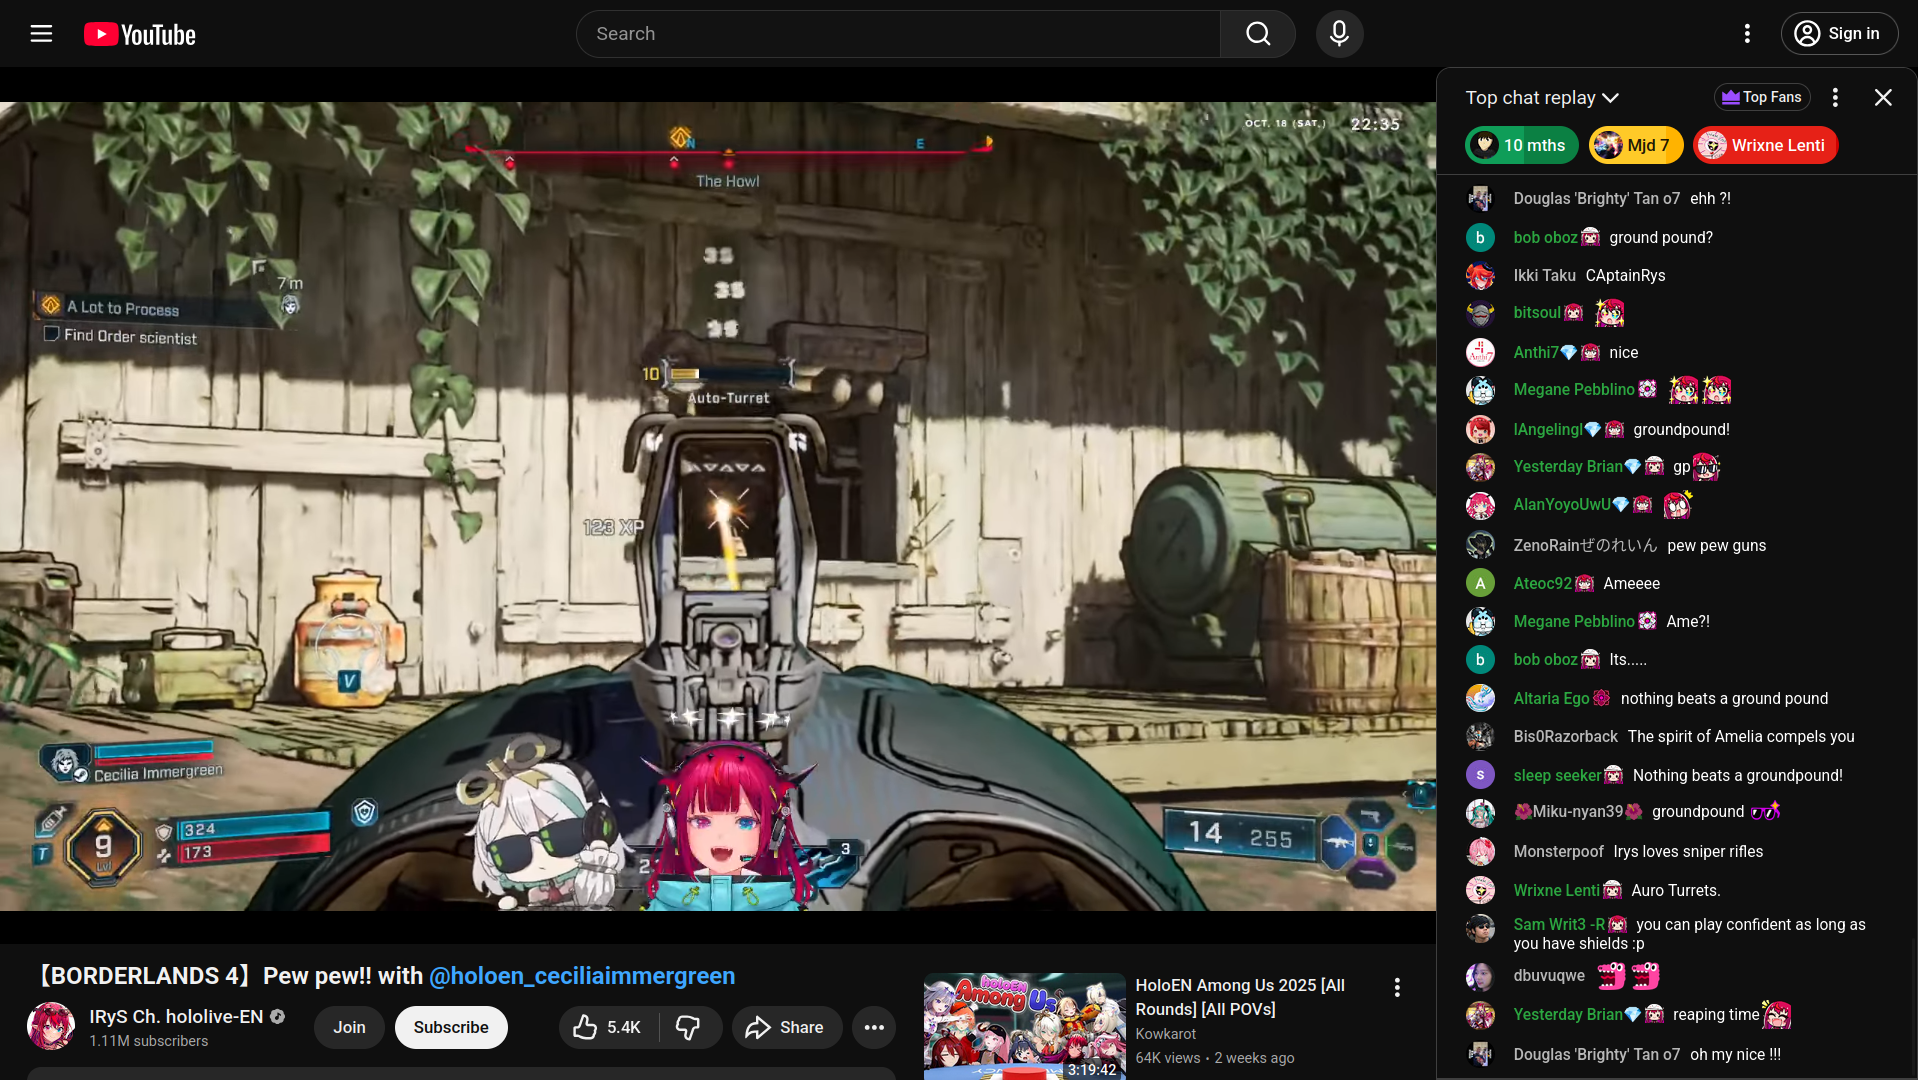Open the Mjd 7 chat ticker chip
This screenshot has height=1080, width=1918.
coord(1635,145)
